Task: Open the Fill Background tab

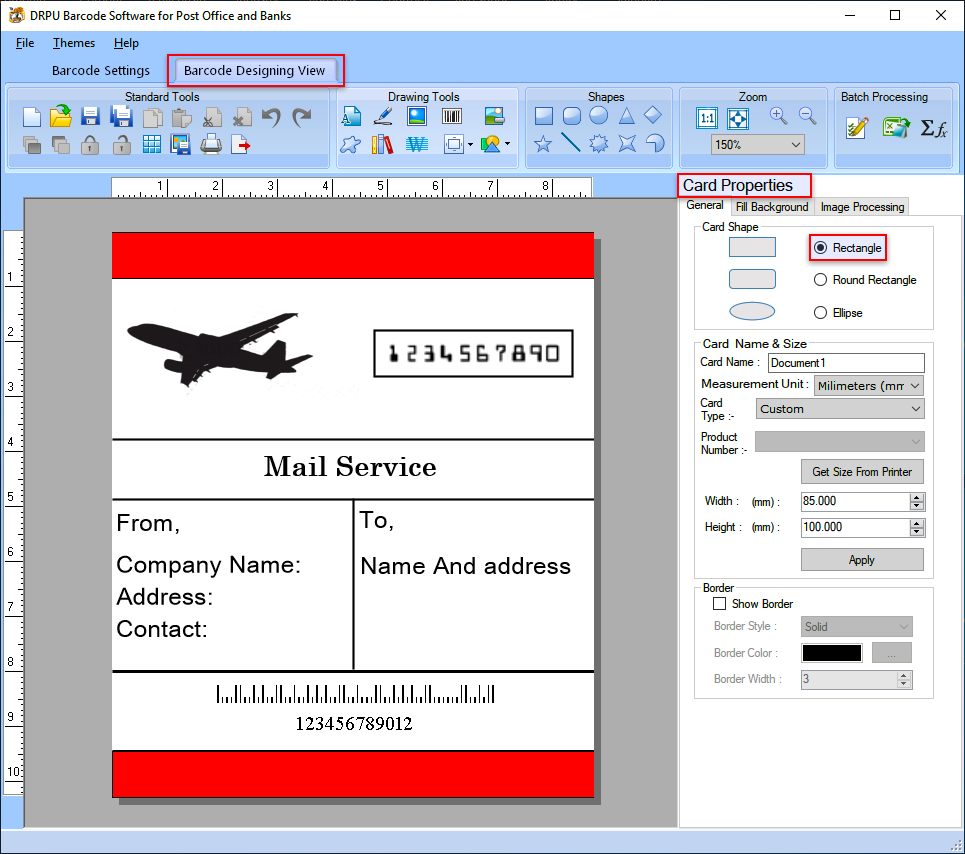Action: pyautogui.click(x=772, y=207)
